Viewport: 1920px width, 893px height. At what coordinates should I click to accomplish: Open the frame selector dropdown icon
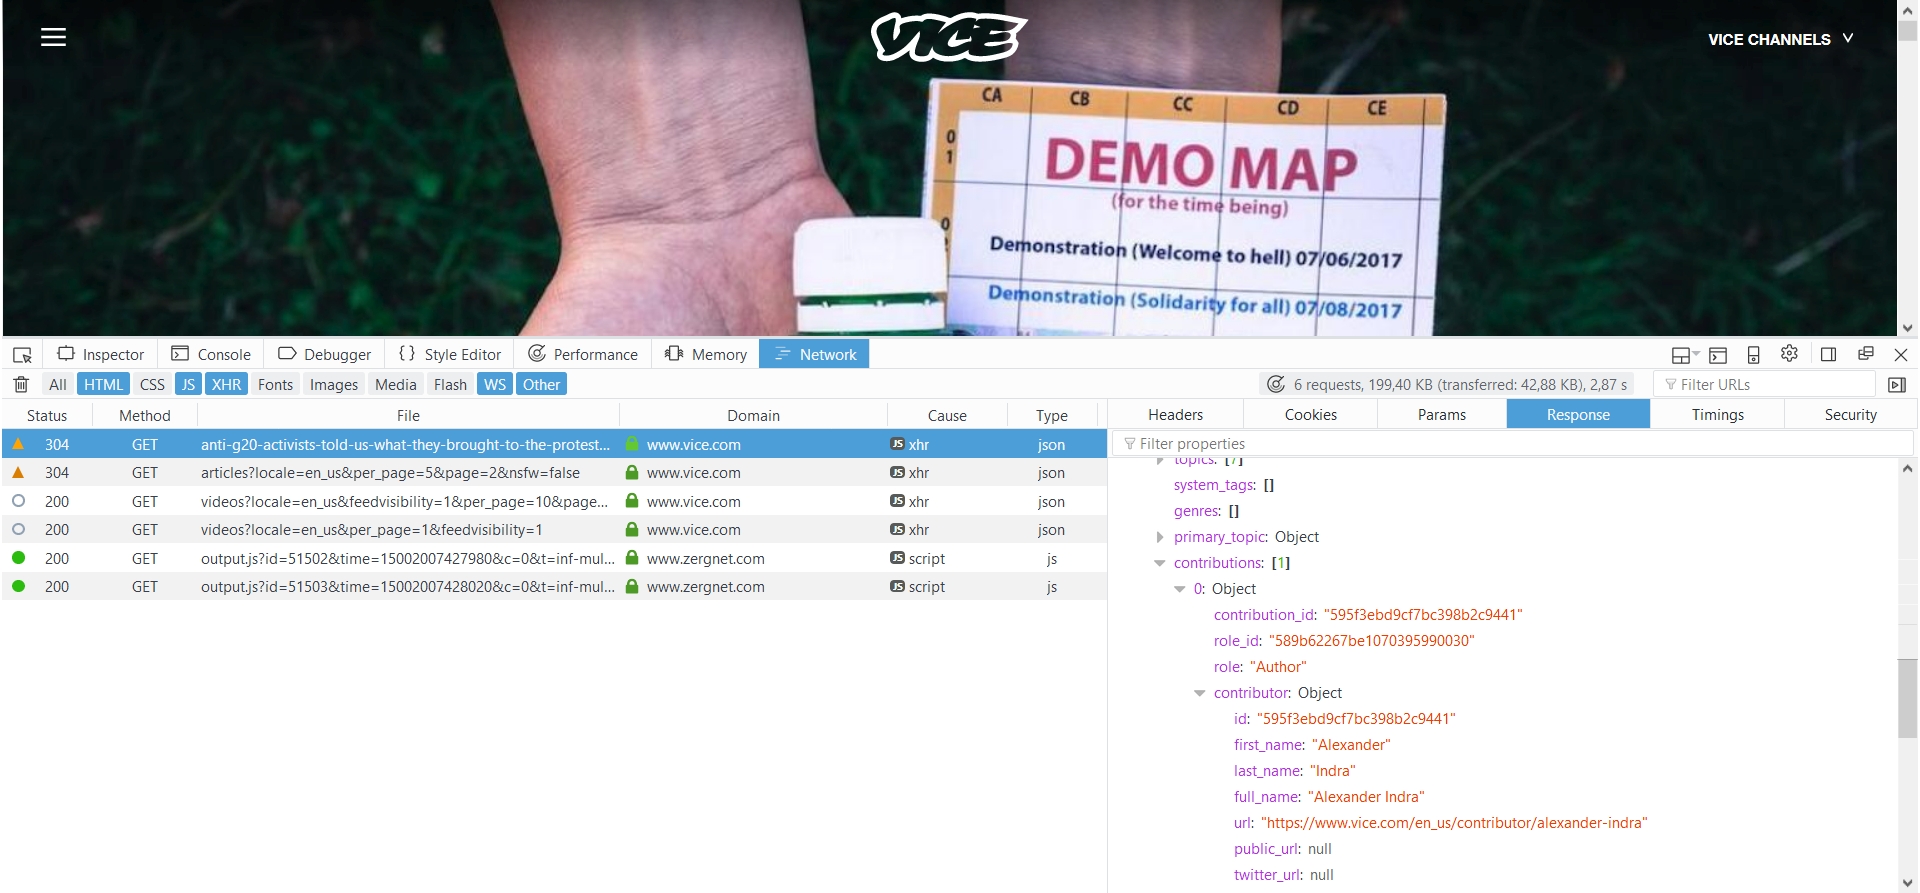tap(1685, 355)
